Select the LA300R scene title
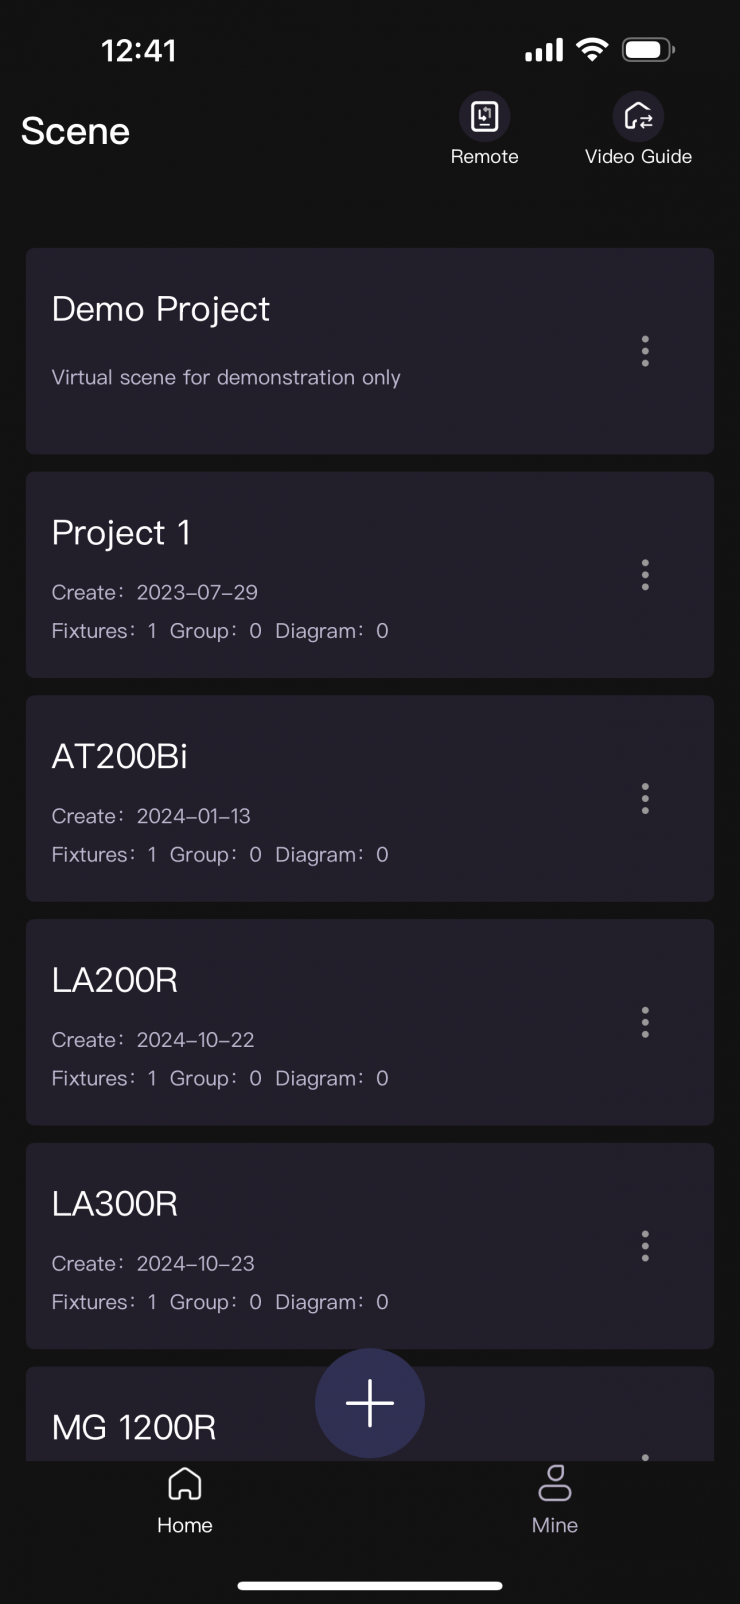The image size is (740, 1604). 115,1204
